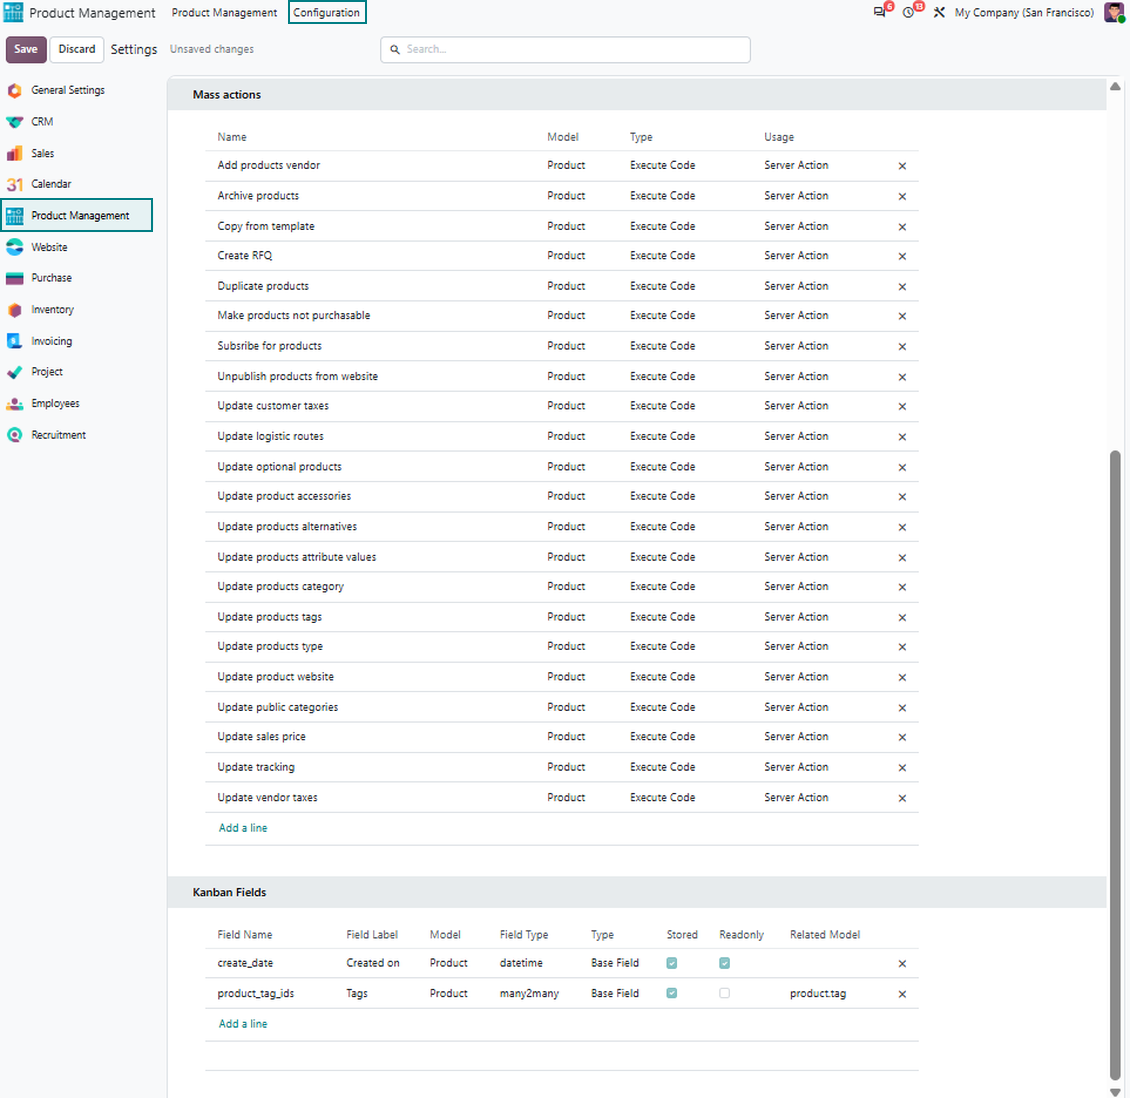The image size is (1130, 1098).
Task: Click the Employees sidebar icon
Action: tap(14, 403)
